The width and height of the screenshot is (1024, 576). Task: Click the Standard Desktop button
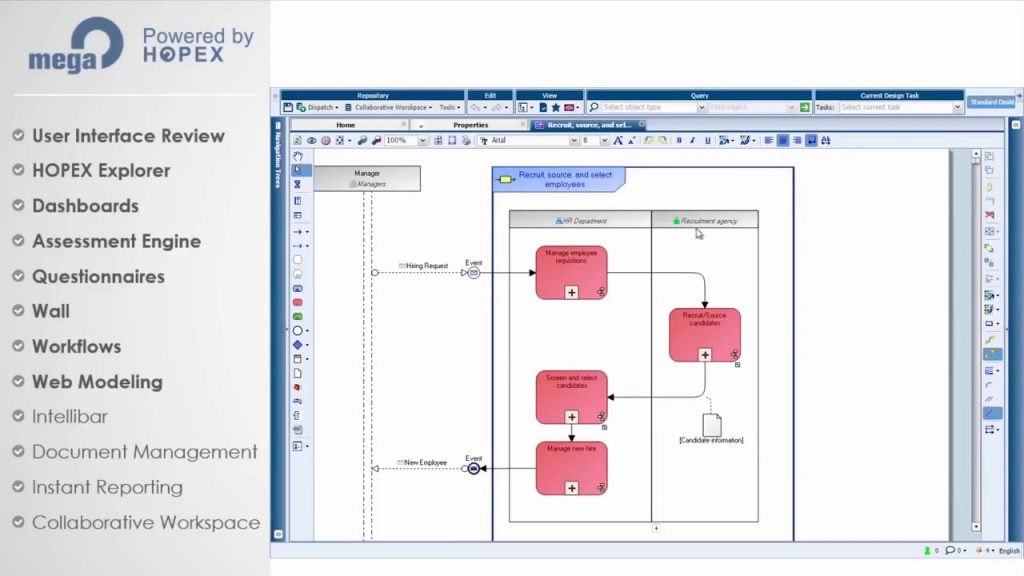[991, 102]
